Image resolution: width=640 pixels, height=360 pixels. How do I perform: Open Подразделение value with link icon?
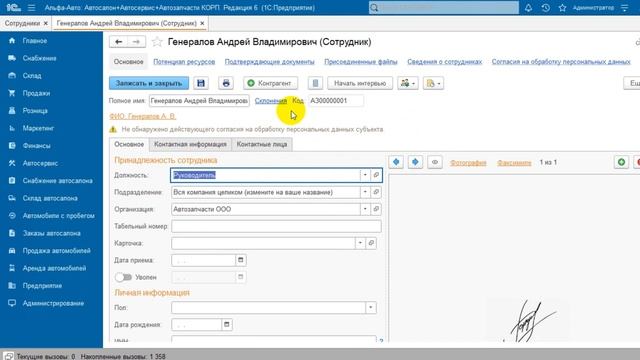click(376, 192)
